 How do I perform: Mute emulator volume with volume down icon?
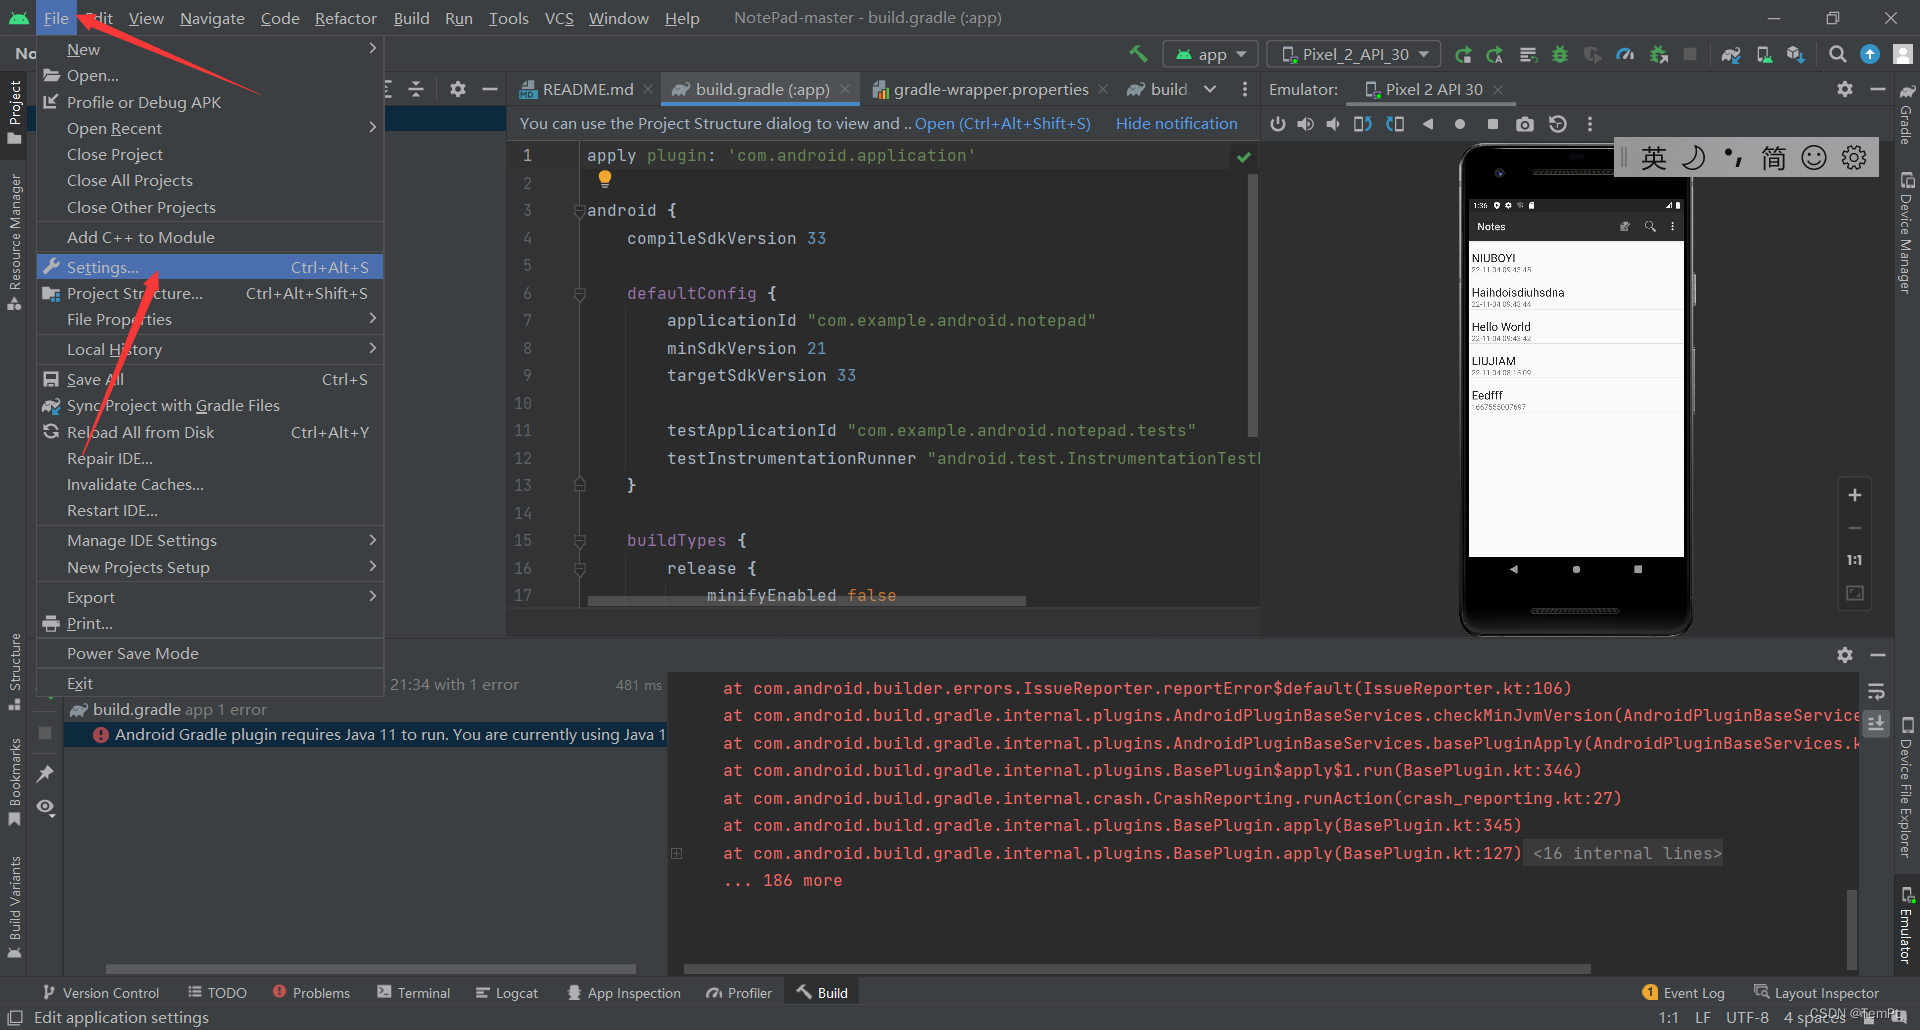point(1333,124)
